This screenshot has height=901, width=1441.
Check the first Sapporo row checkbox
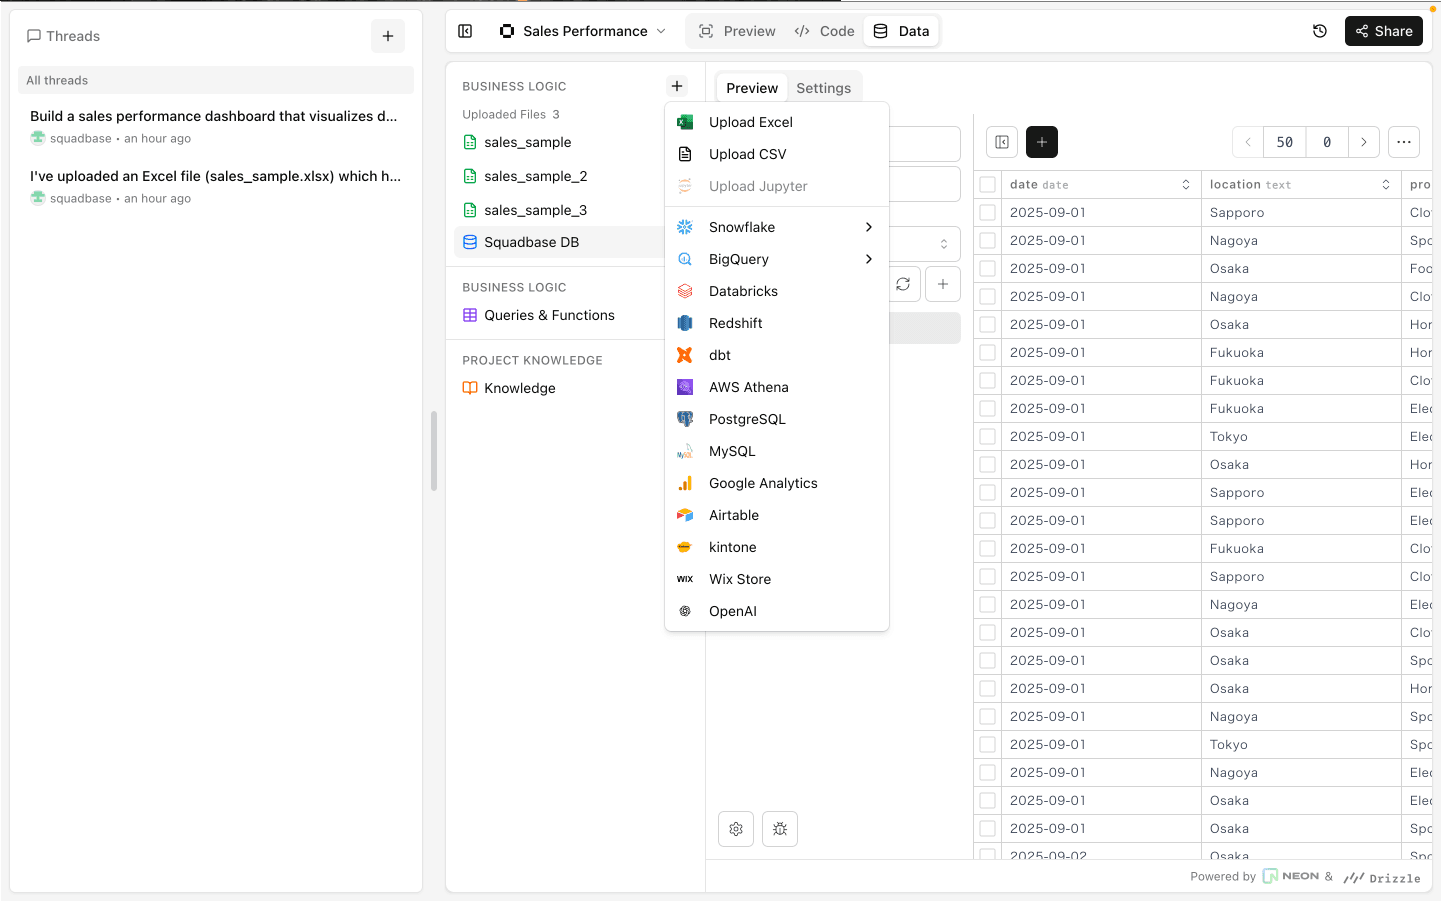[x=988, y=213]
